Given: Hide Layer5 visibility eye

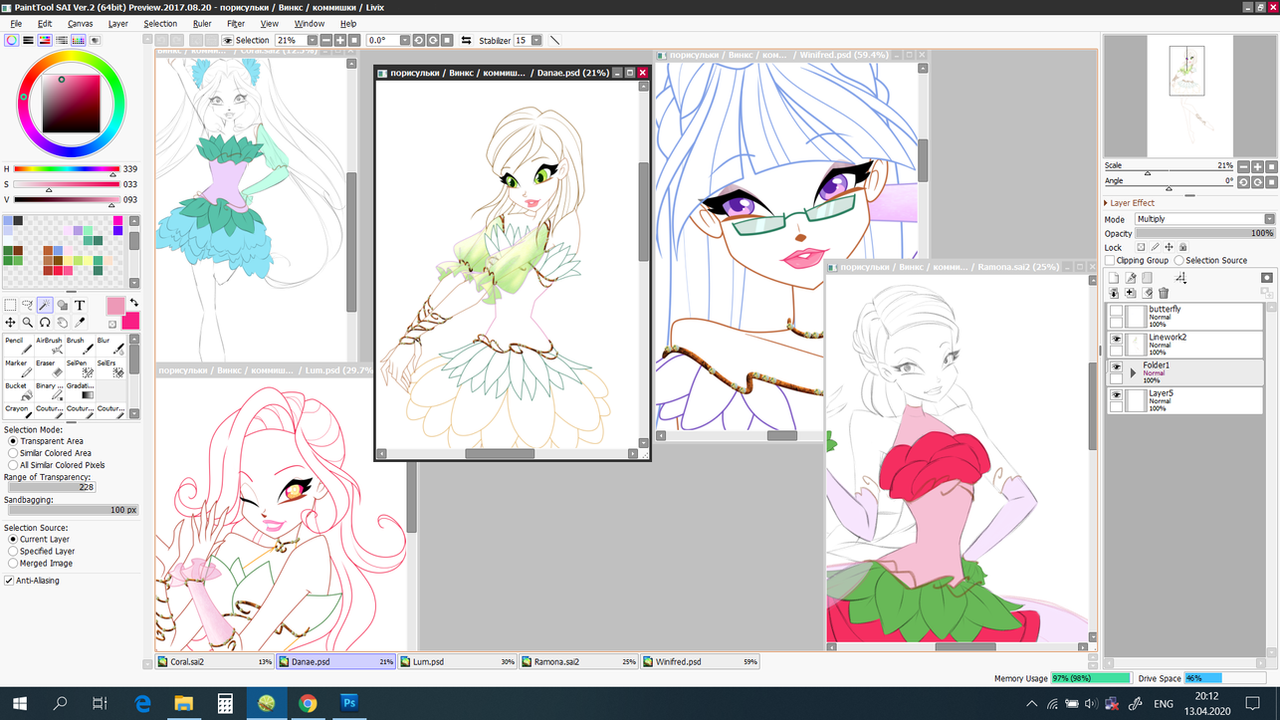Looking at the screenshot, I should pyautogui.click(x=1116, y=395).
